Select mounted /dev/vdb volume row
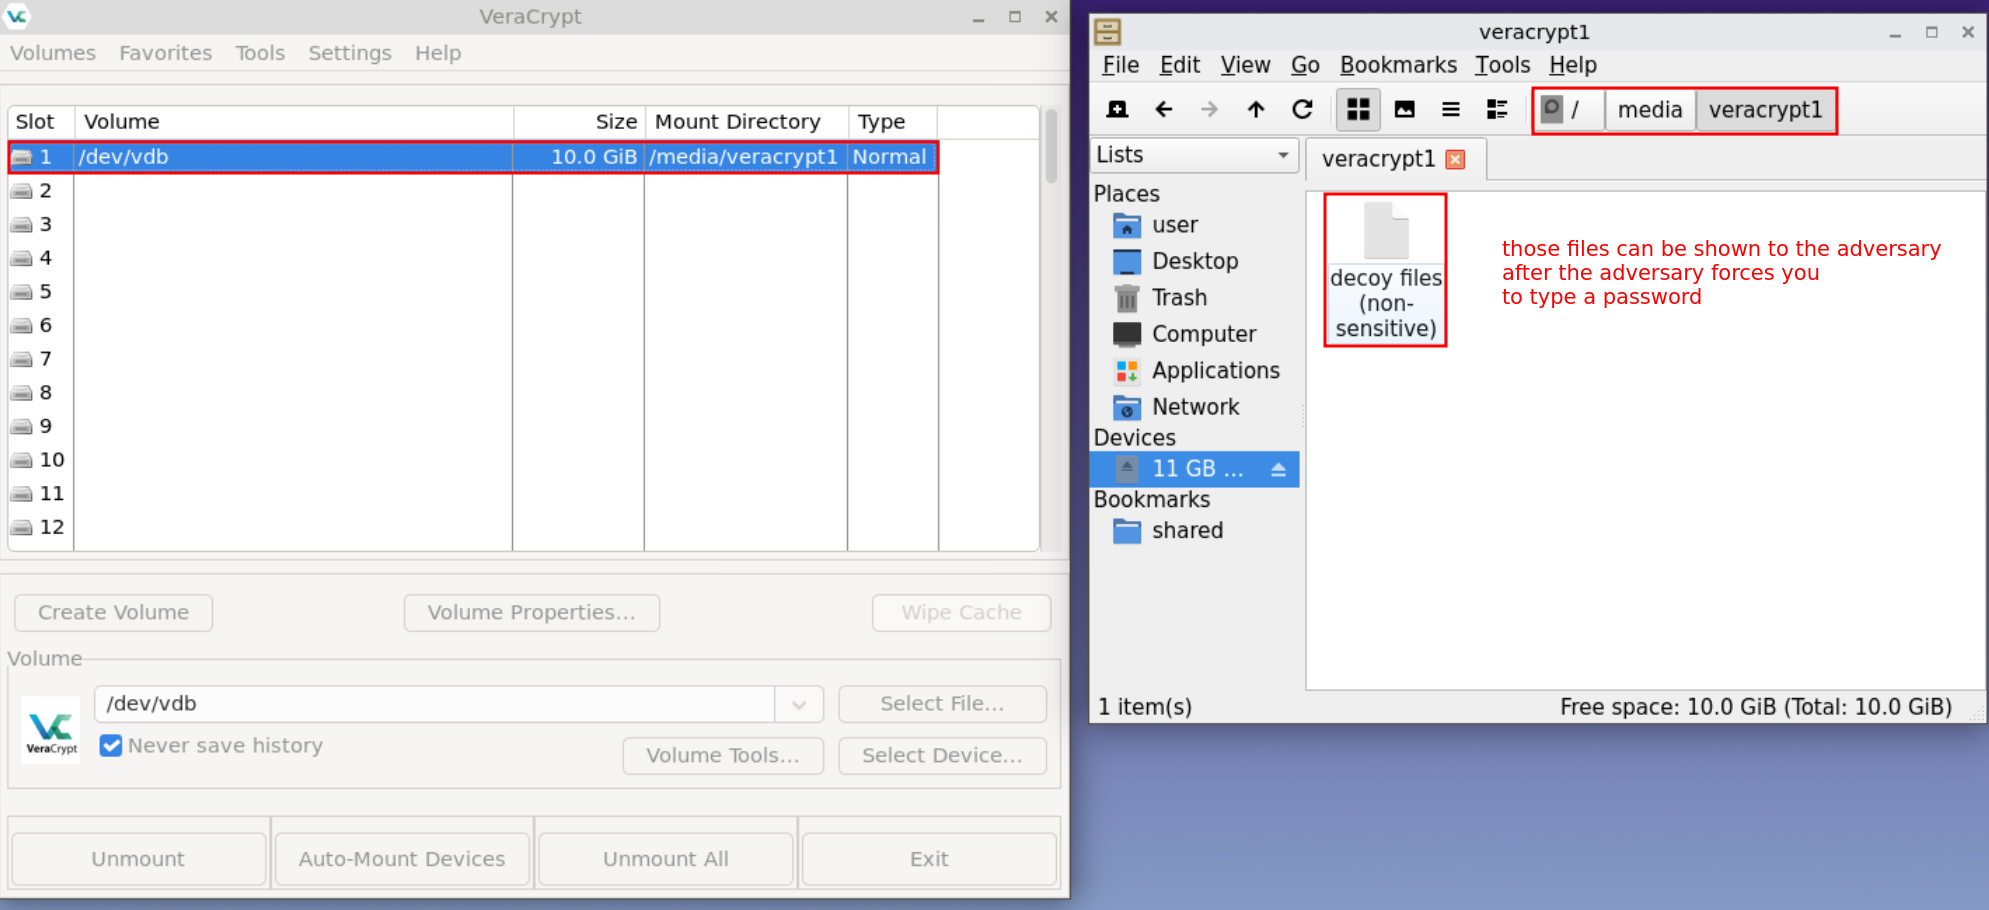 point(473,157)
